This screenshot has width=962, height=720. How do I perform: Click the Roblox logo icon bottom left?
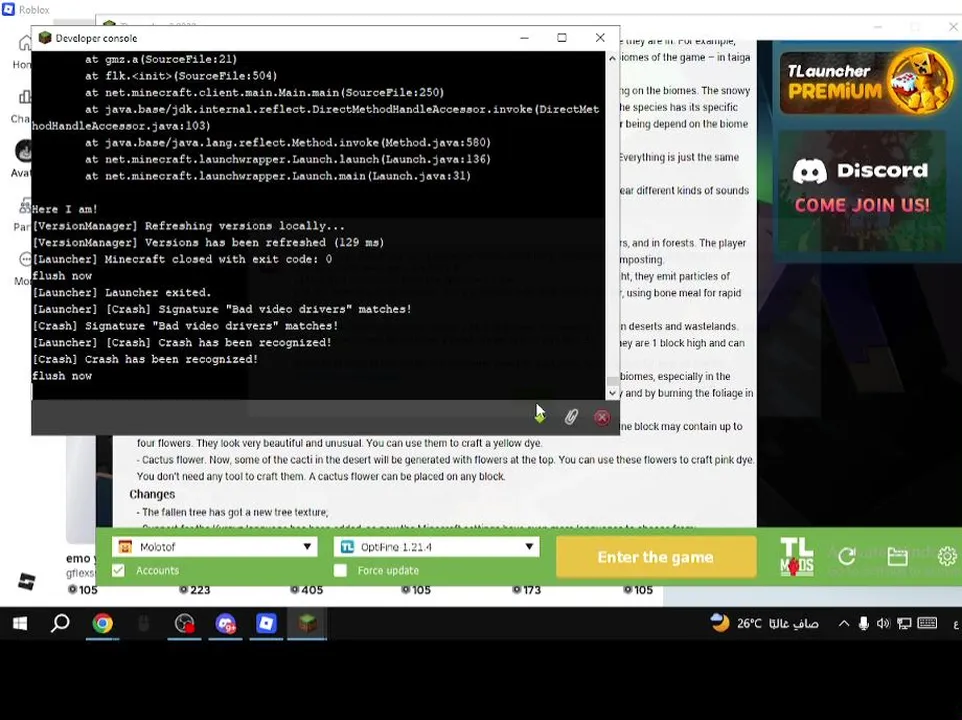coord(26,580)
